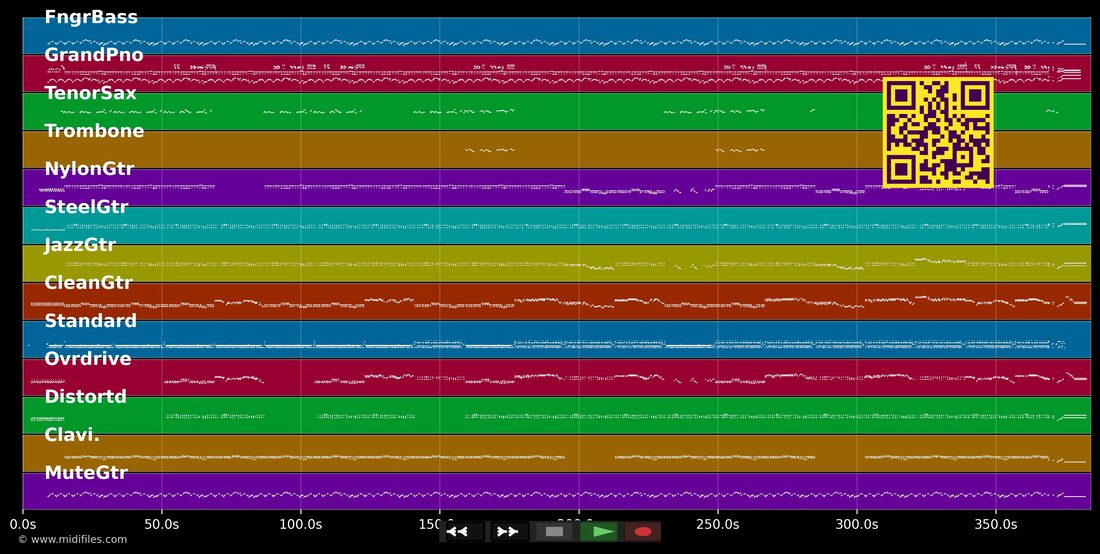1100x554 pixels.
Task: Select the Trombone track label
Action: 94,131
